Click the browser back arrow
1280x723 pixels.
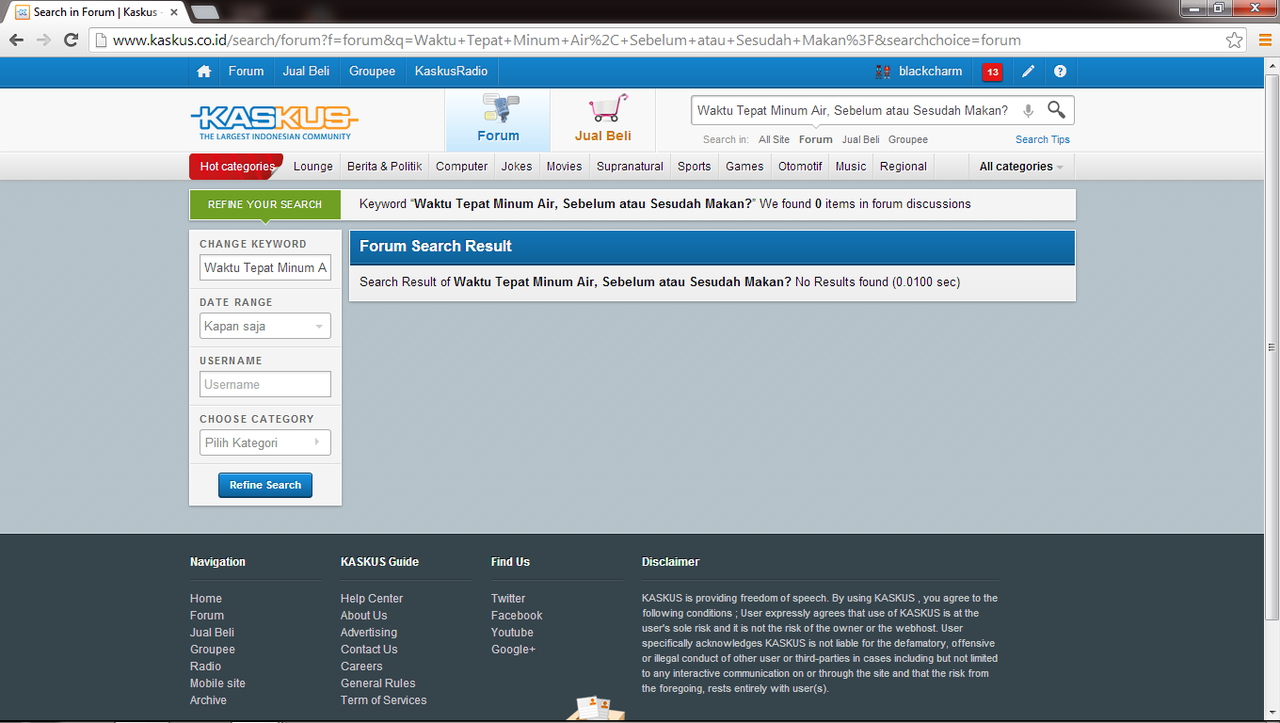16,40
